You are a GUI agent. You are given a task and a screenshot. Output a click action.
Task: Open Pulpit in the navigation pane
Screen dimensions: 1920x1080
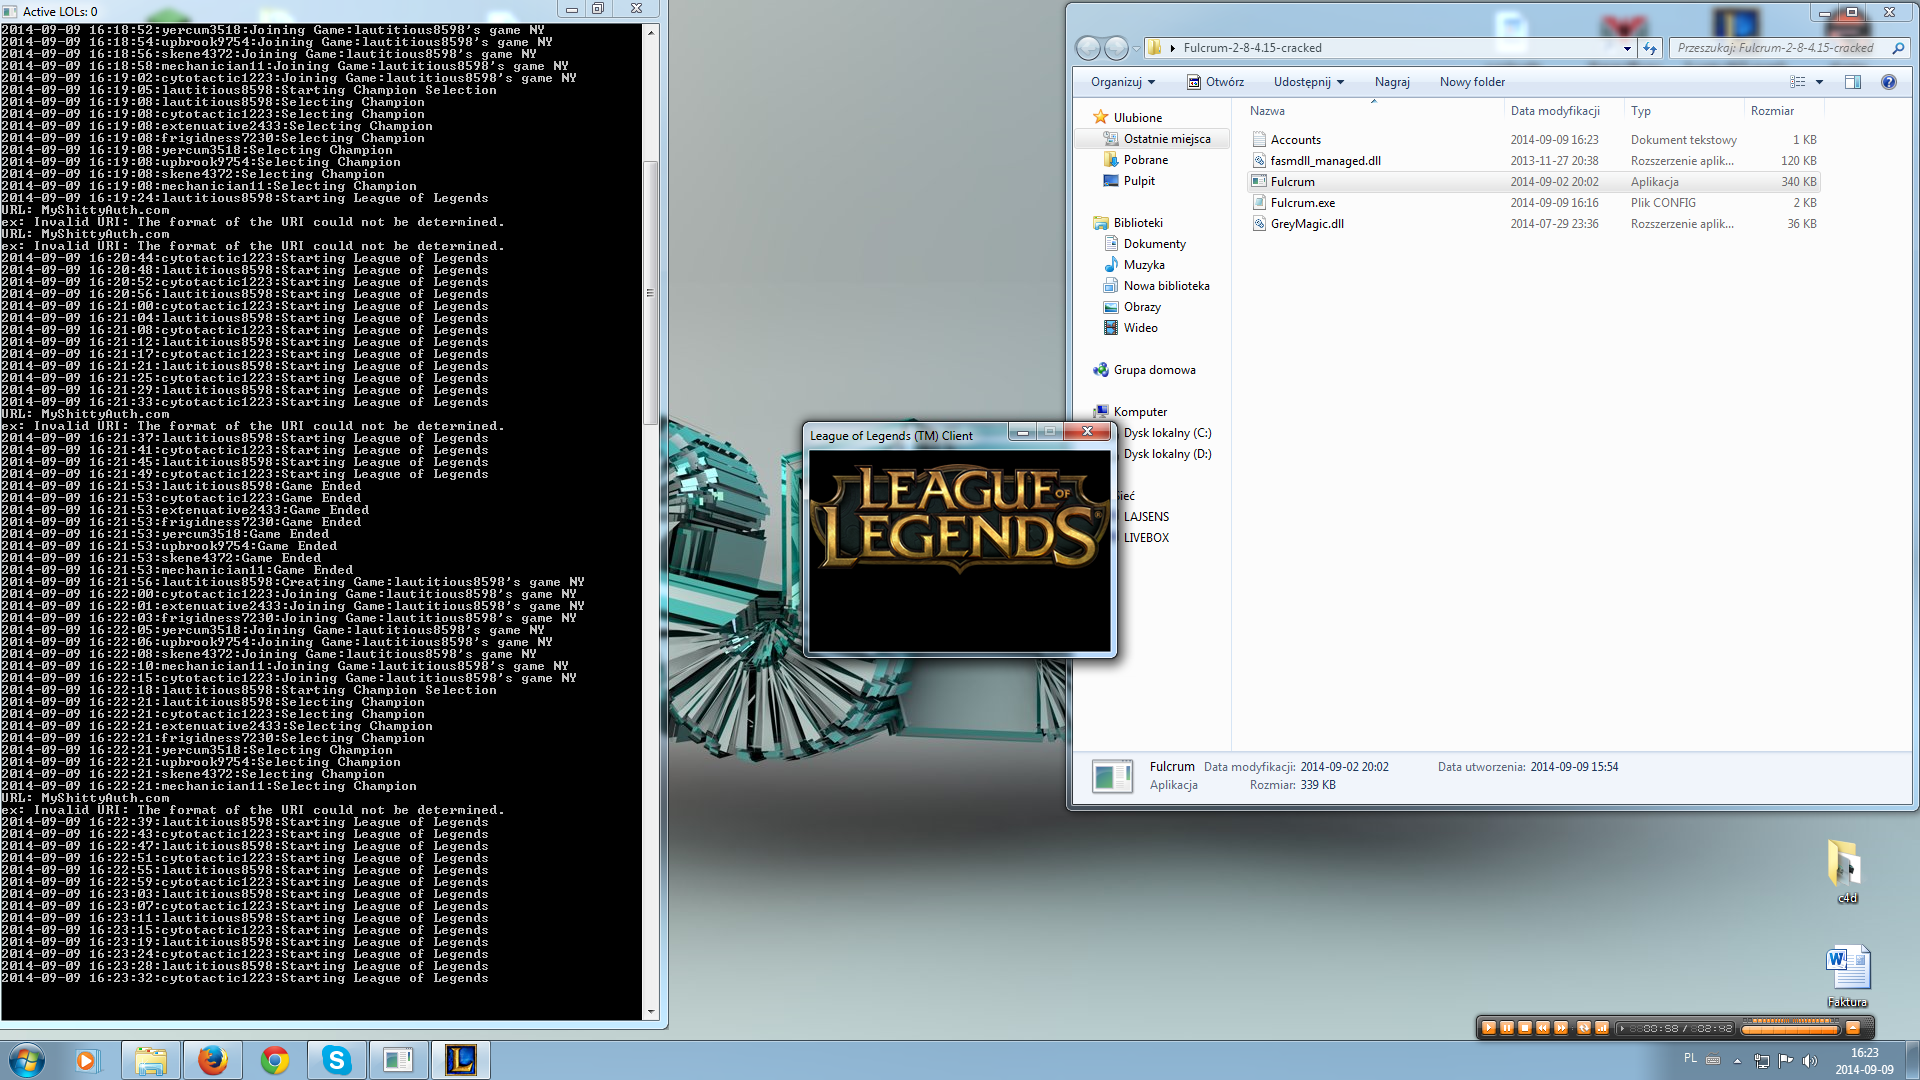[1129, 181]
